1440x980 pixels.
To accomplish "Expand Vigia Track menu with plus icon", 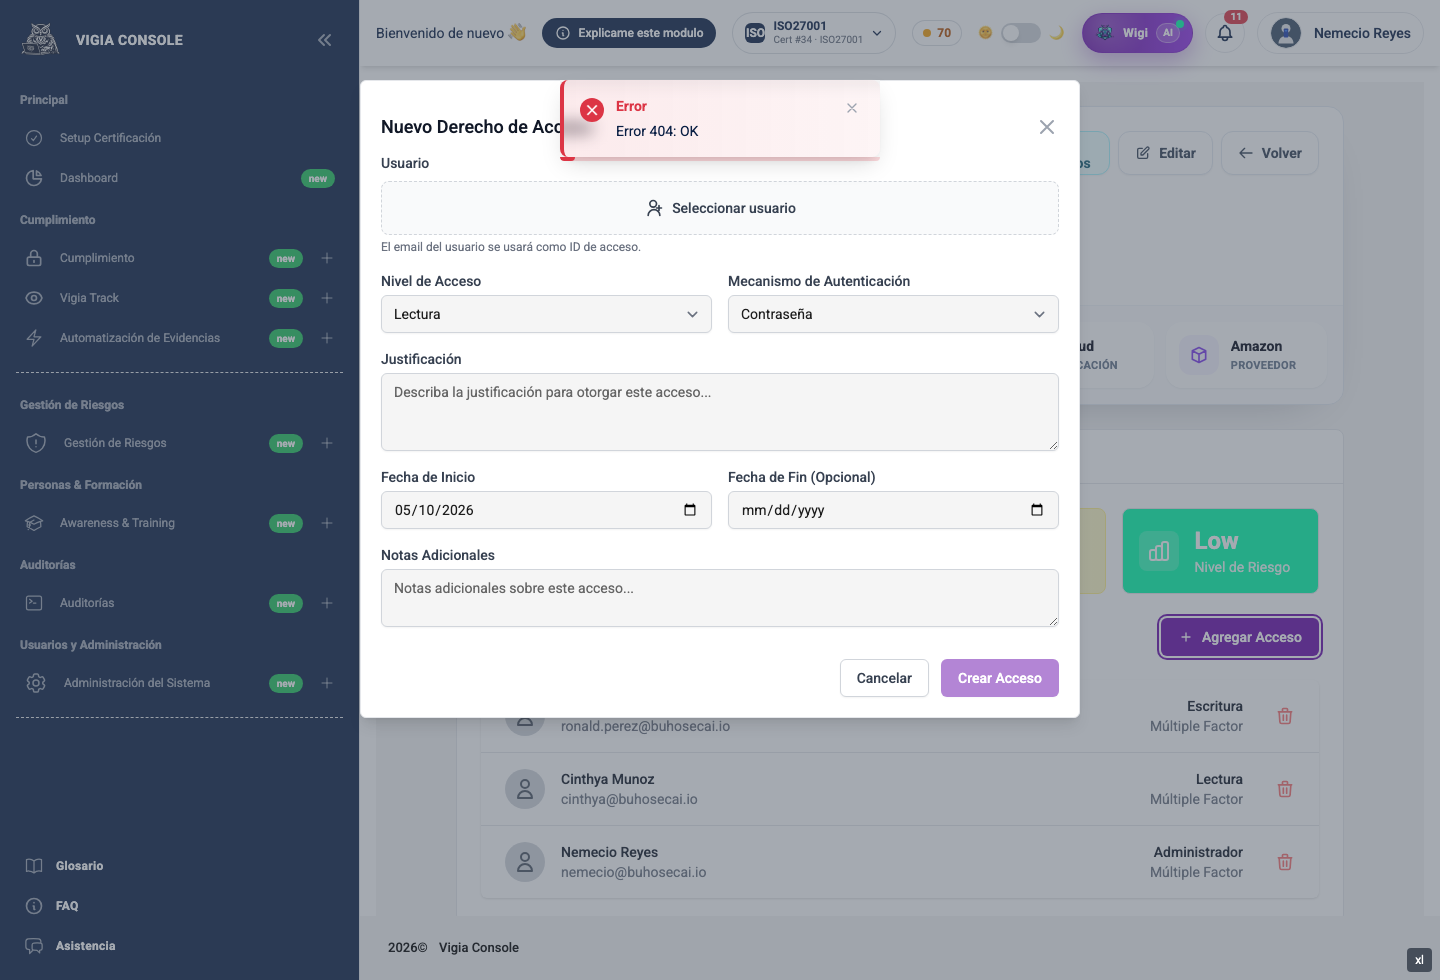I will click(x=327, y=298).
